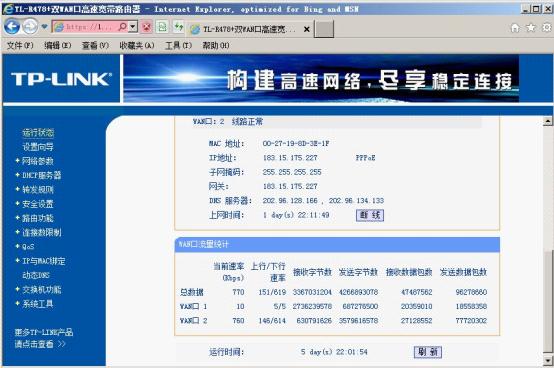Open the 收藏夹(A) menu
554x368 pixels.
pyautogui.click(x=137, y=46)
